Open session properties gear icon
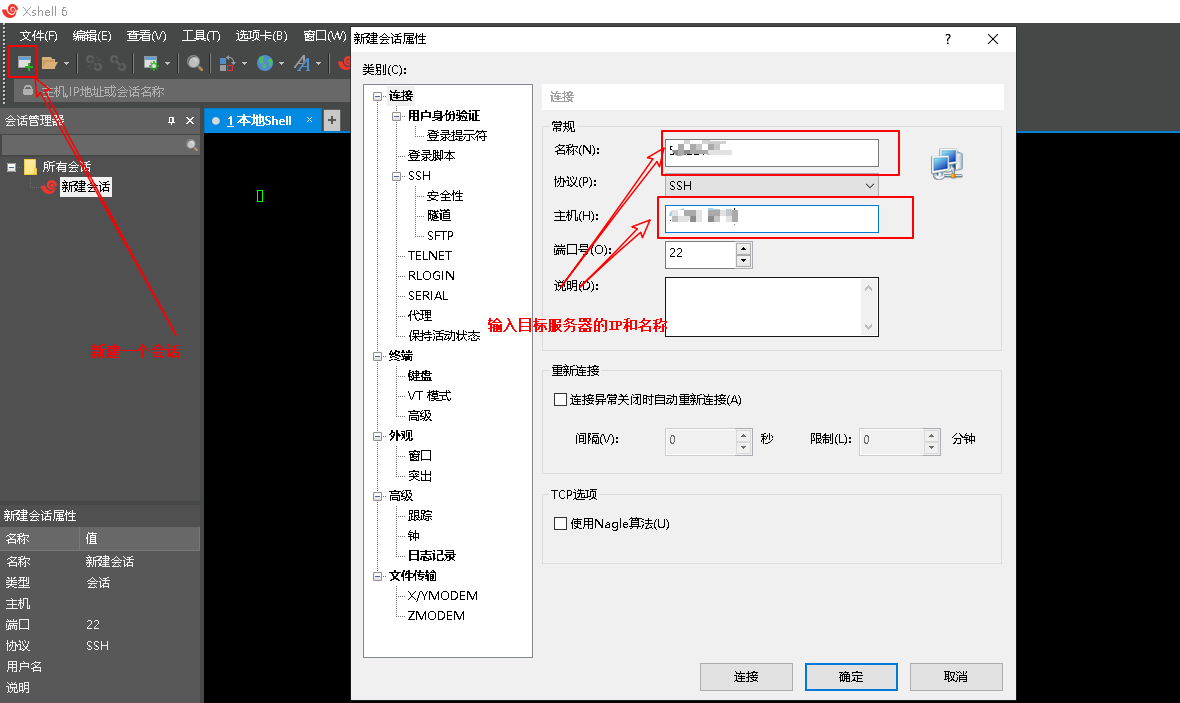 tap(151, 63)
